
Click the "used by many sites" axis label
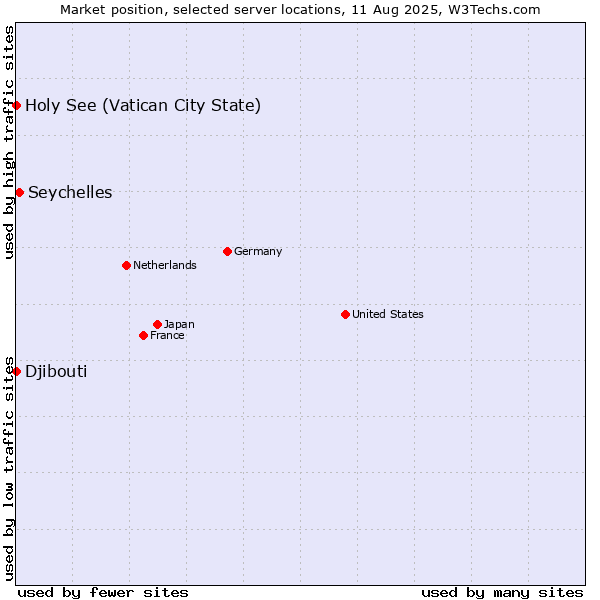502,593
